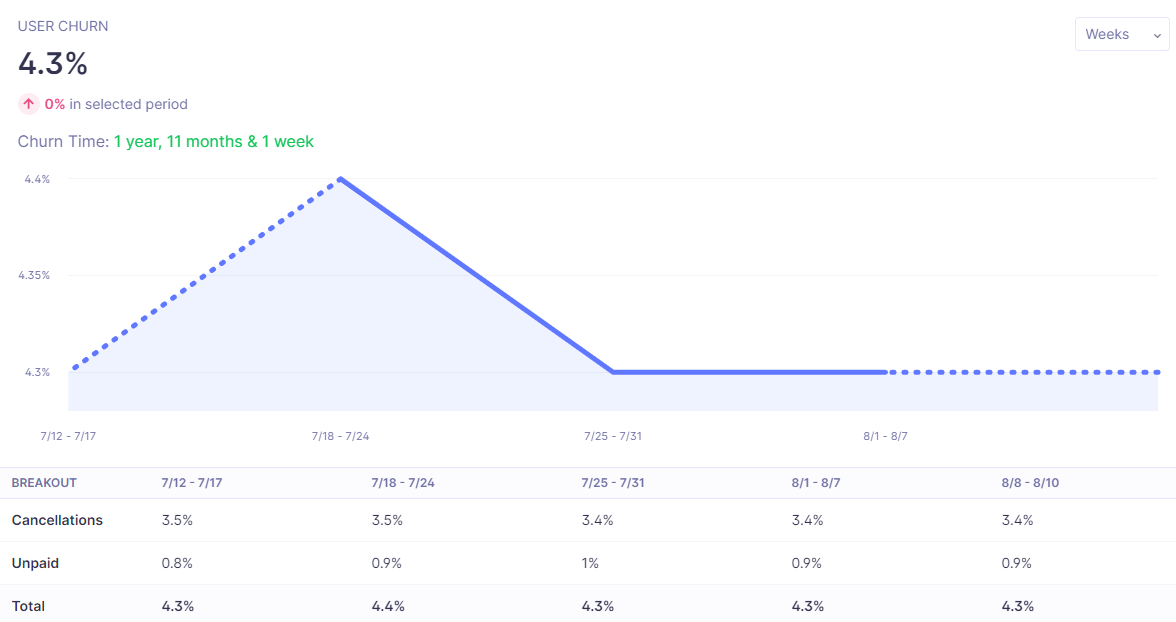Click the 8/8 - 8/10 column header
Image resolution: width=1176 pixels, height=622 pixels.
(x=1030, y=483)
